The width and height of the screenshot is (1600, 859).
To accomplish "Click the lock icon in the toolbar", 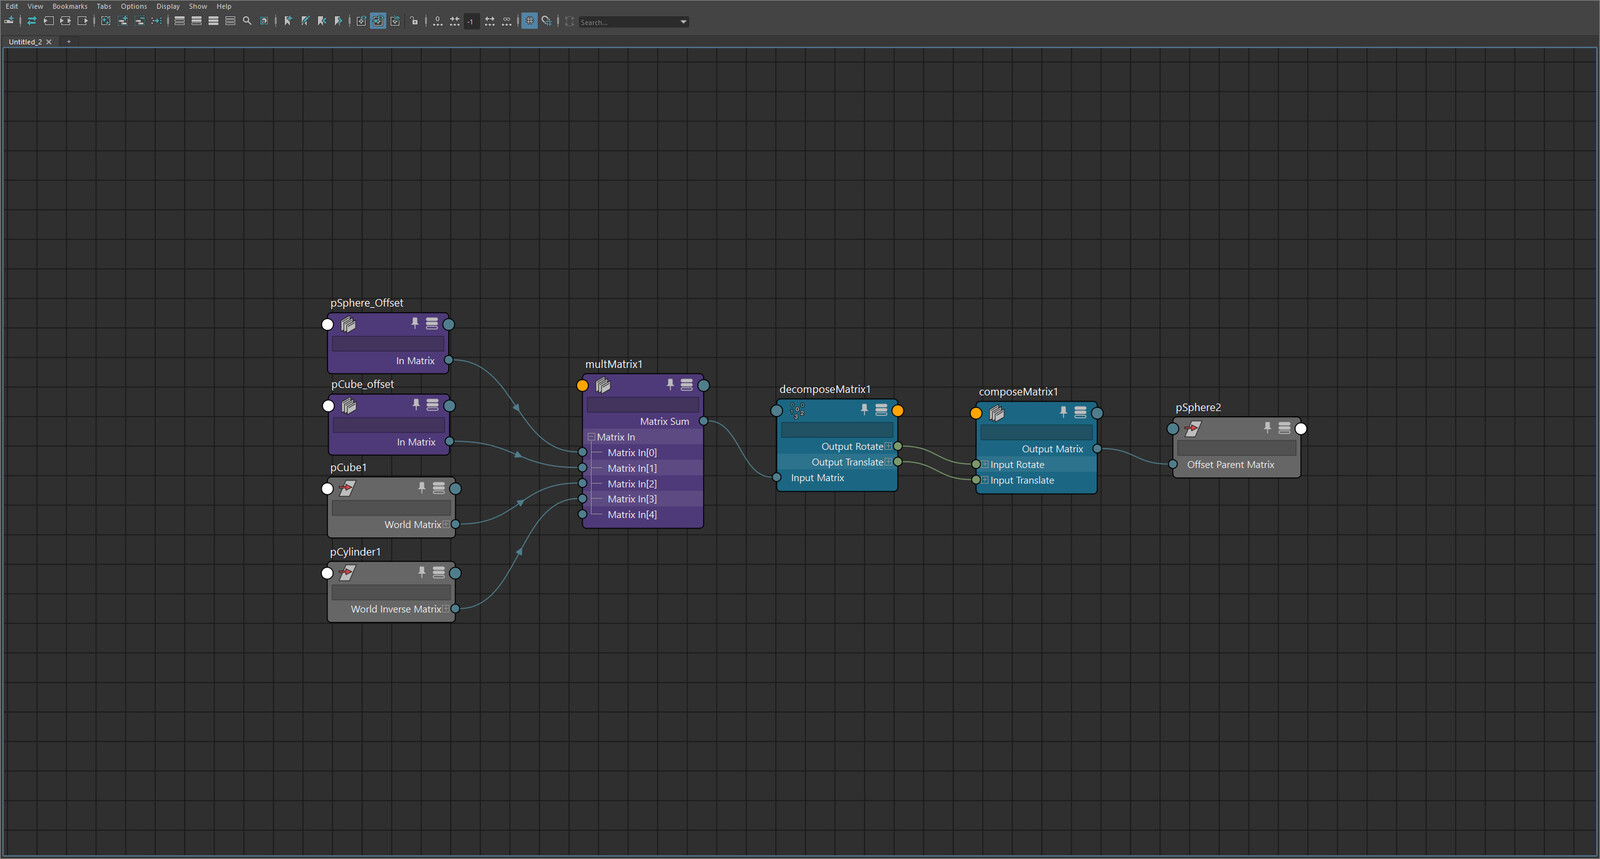I will pos(414,21).
